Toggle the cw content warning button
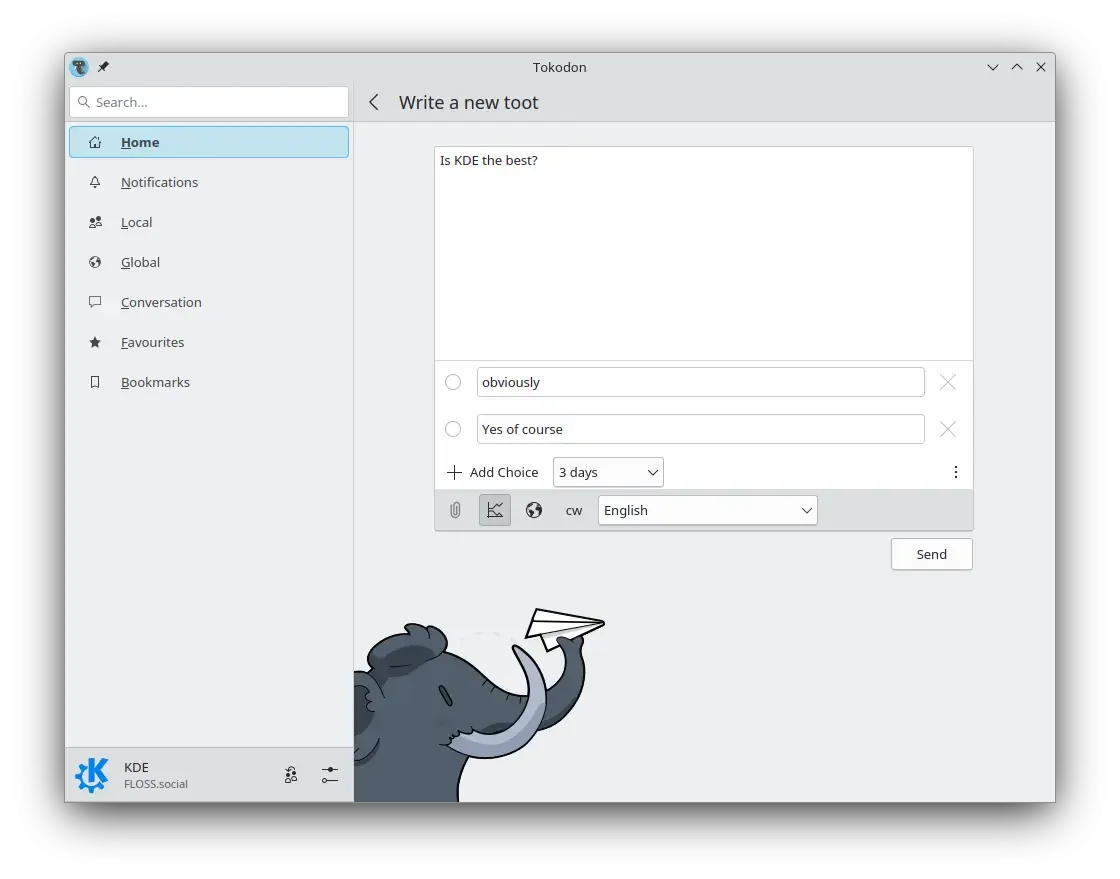The width and height of the screenshot is (1120, 879). [574, 510]
